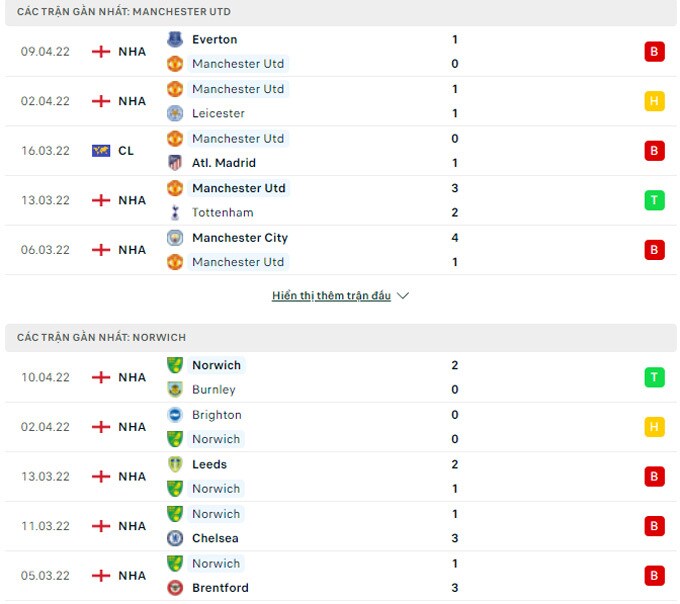Click the Burnley club crest icon
The image size is (680, 604).
click(x=175, y=389)
